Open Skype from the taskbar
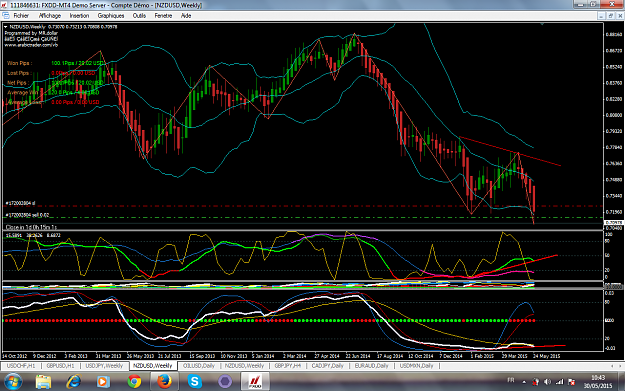The height and width of the screenshot is (391, 625). pyautogui.click(x=195, y=381)
